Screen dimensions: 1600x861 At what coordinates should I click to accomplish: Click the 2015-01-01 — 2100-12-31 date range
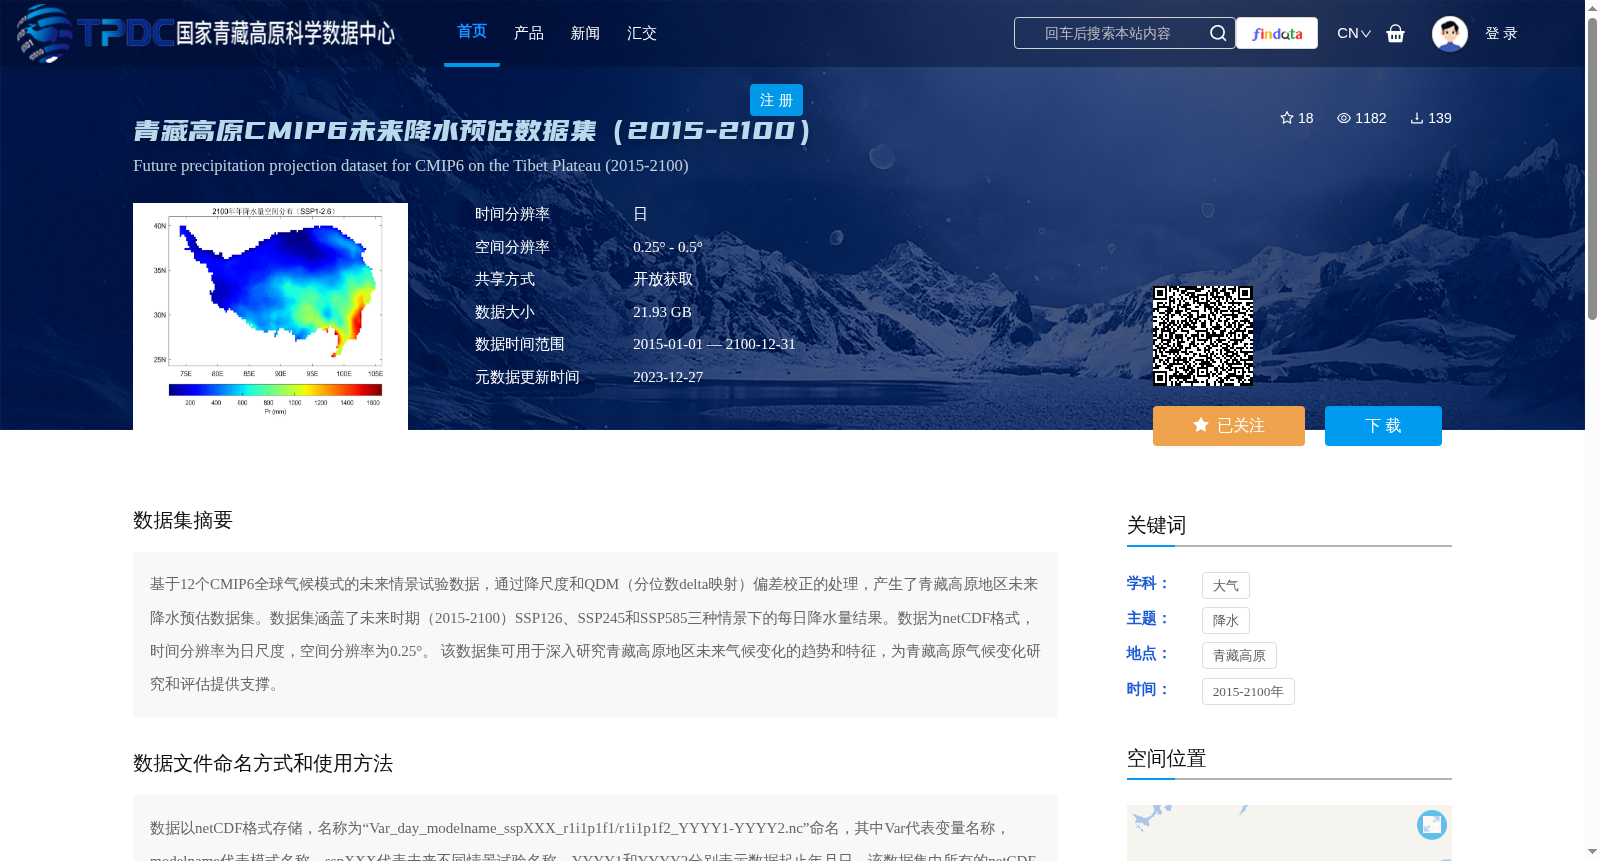point(714,344)
